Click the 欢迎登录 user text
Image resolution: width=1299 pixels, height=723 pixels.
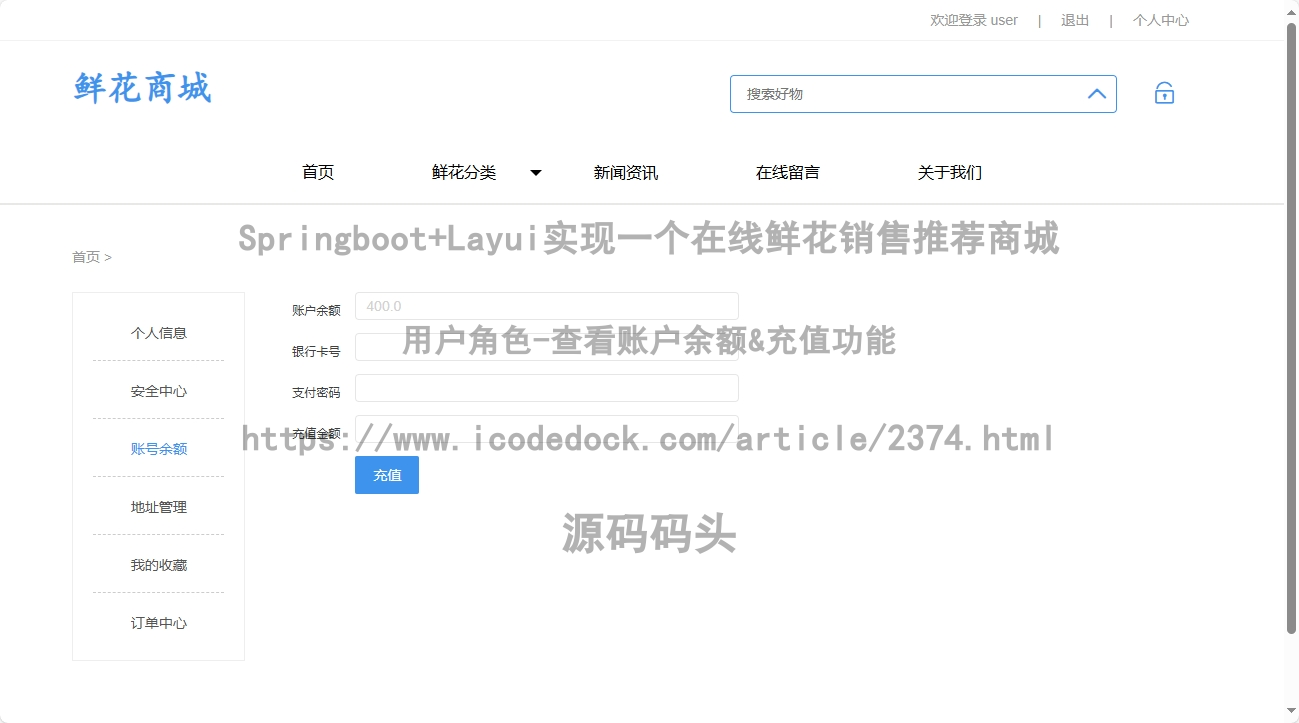[x=974, y=20]
